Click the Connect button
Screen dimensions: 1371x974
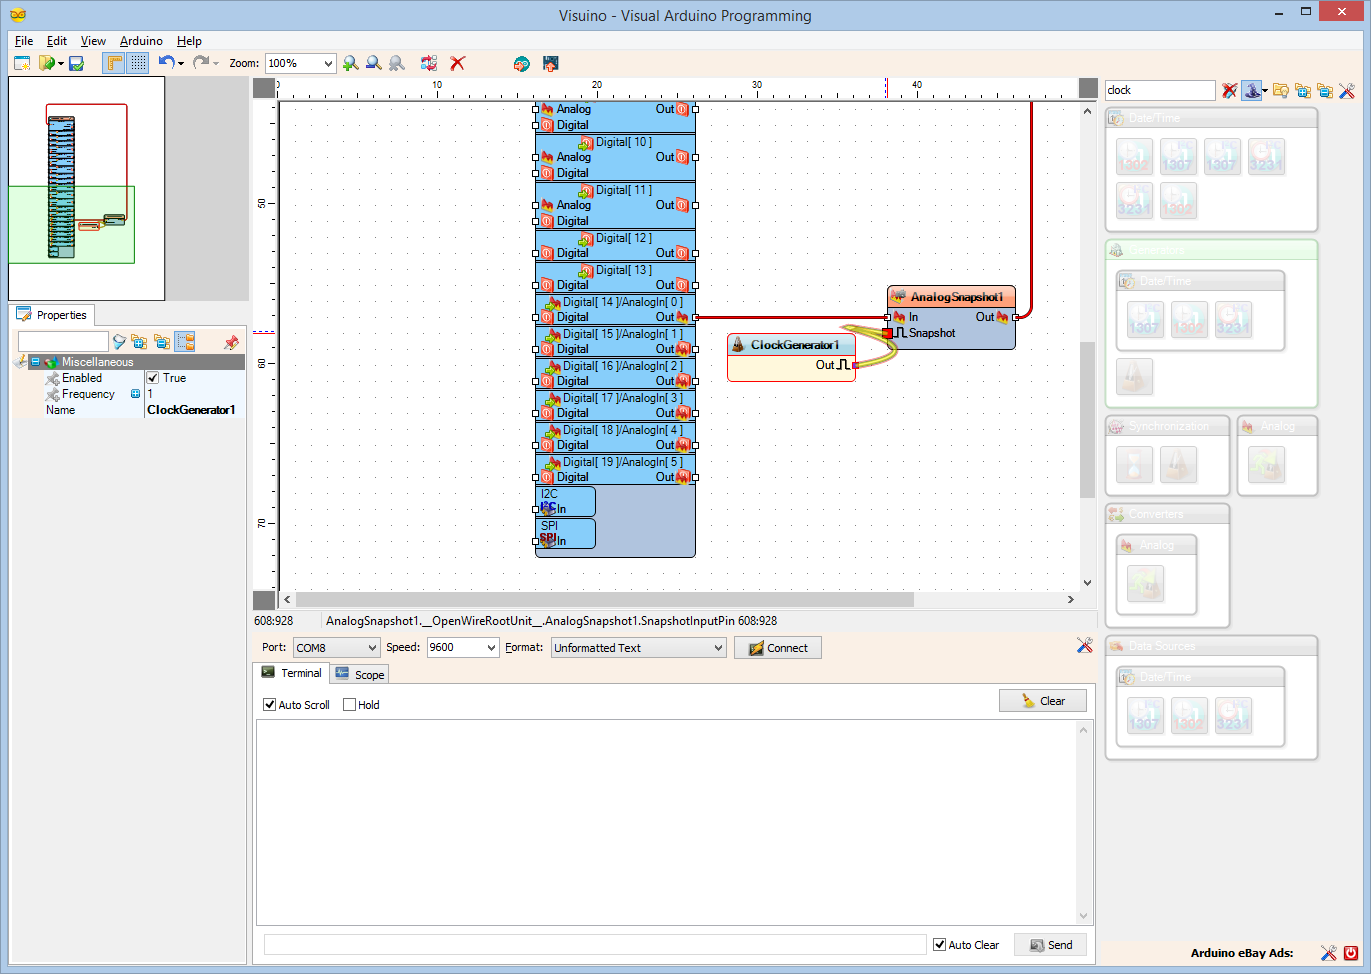tap(777, 647)
